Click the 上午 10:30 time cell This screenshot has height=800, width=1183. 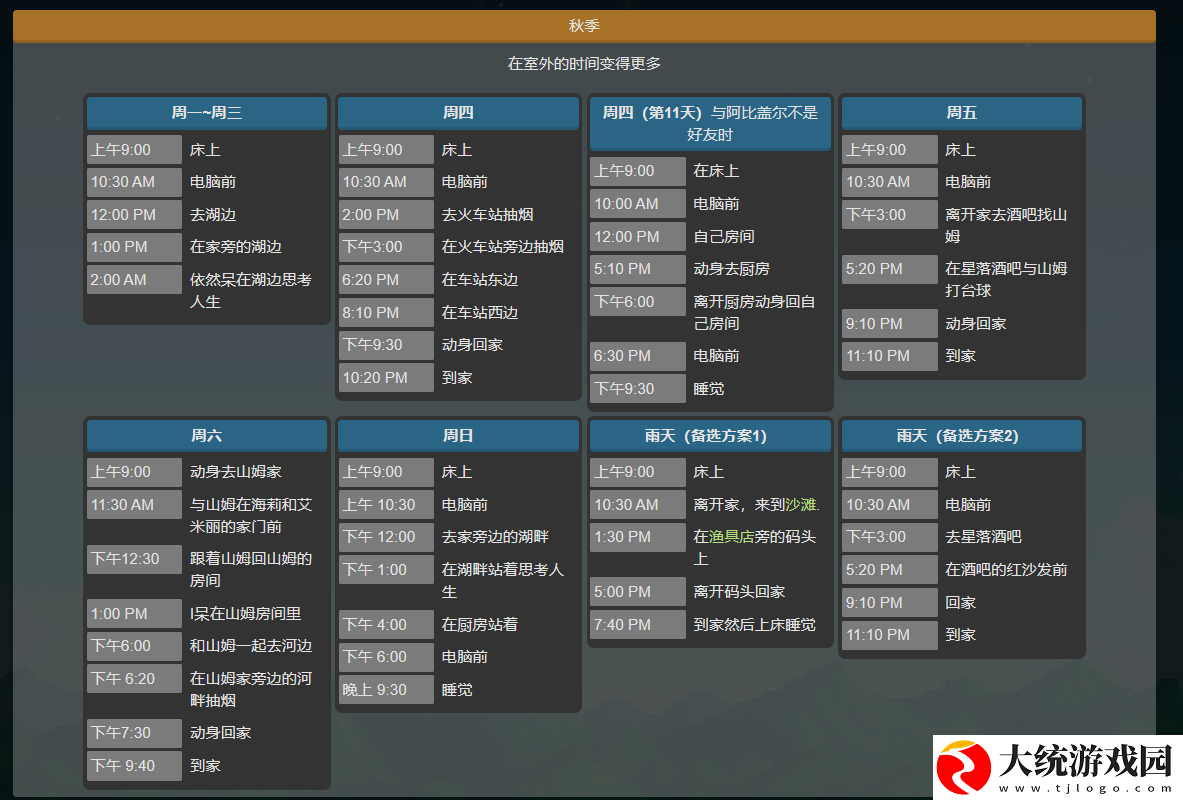tap(386, 504)
